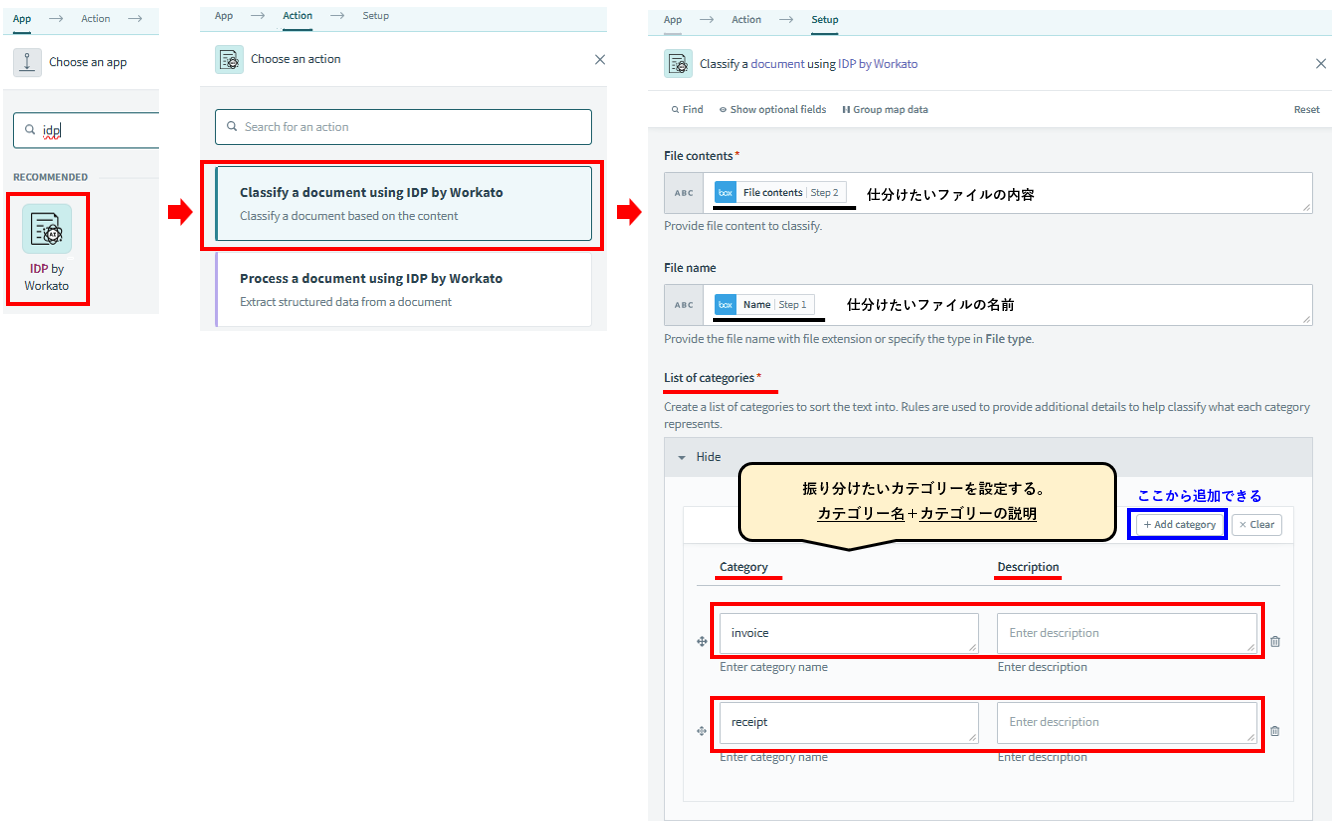Clear all categories
1338x821 pixels.
(x=1257, y=524)
